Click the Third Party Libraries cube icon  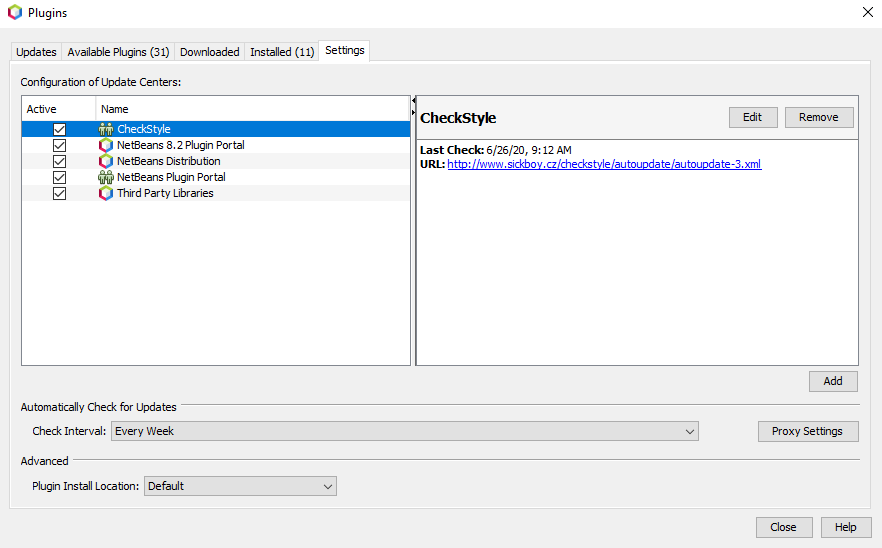click(x=106, y=194)
